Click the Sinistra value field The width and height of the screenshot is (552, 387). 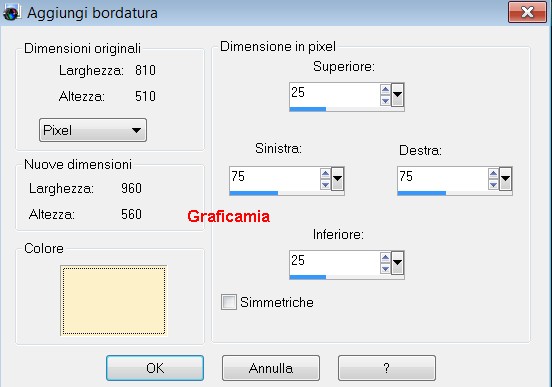tap(274, 179)
